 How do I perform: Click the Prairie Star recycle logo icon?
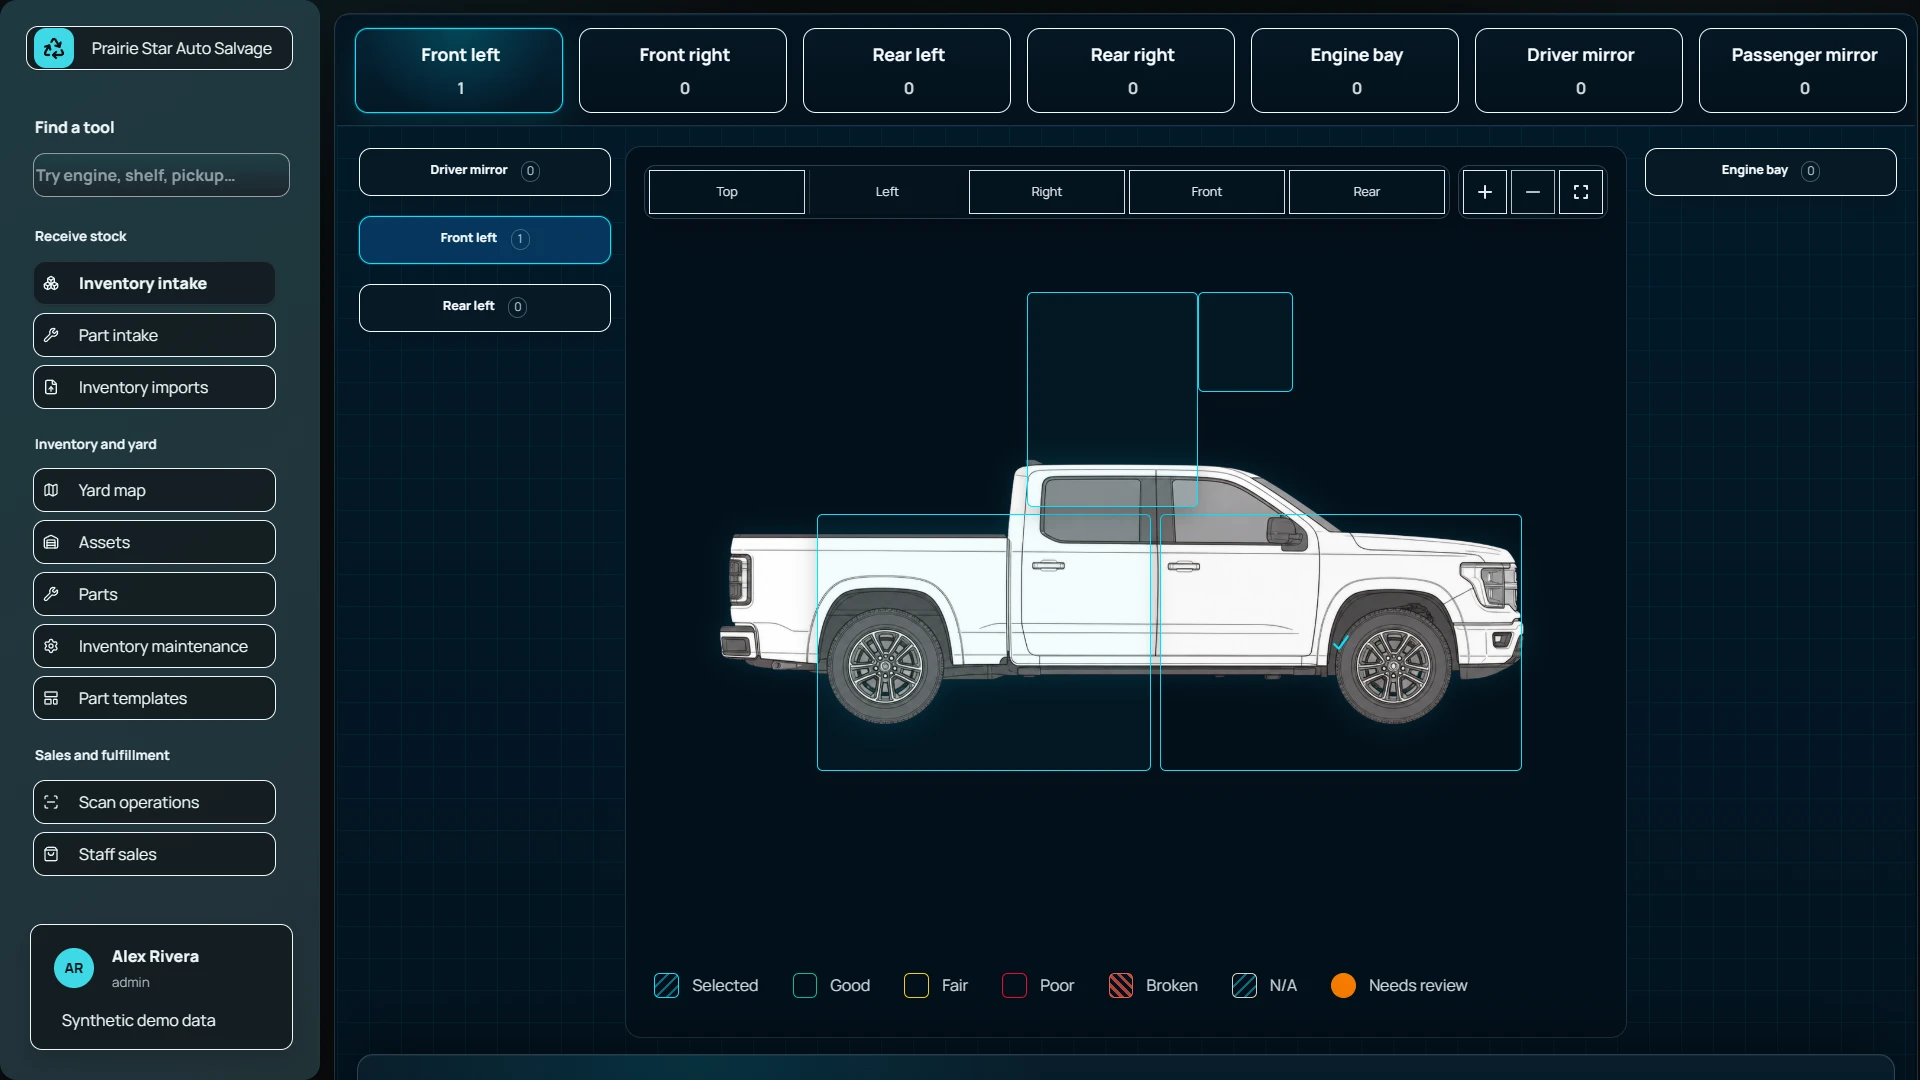[x=54, y=48]
